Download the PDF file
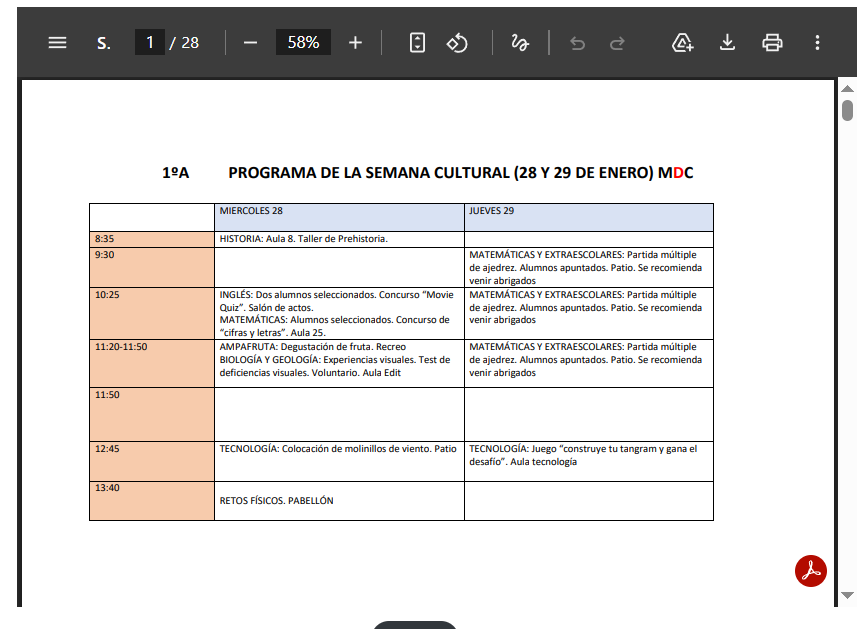The image size is (861, 629). 728,42
